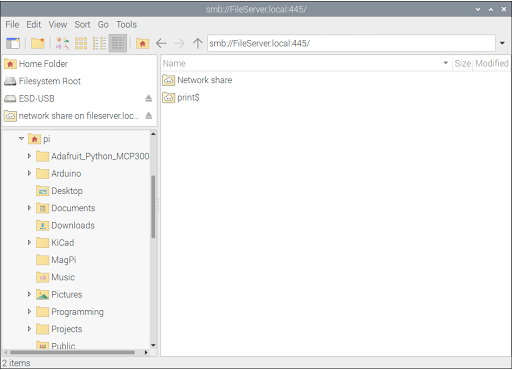Select the Music folder in tree
The width and height of the screenshot is (512, 370).
55,277
